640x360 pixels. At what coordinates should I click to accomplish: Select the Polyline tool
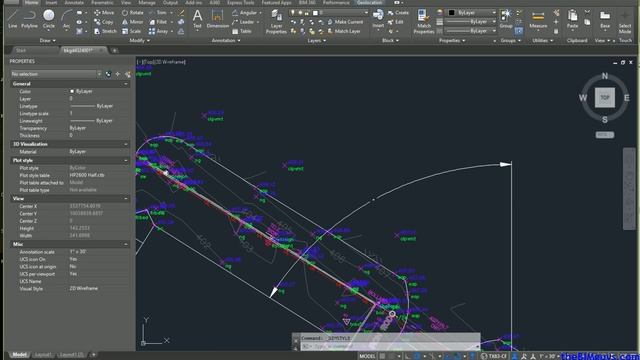(29, 19)
